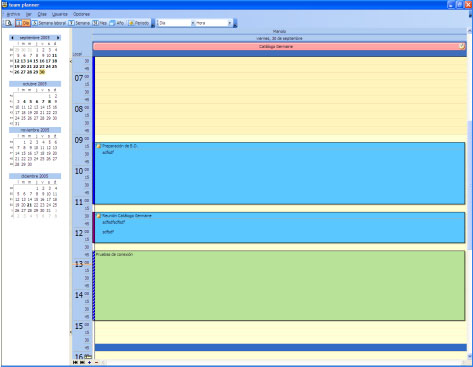Toggle the checkbox on Catálogo Germaine banner

(x=462, y=46)
